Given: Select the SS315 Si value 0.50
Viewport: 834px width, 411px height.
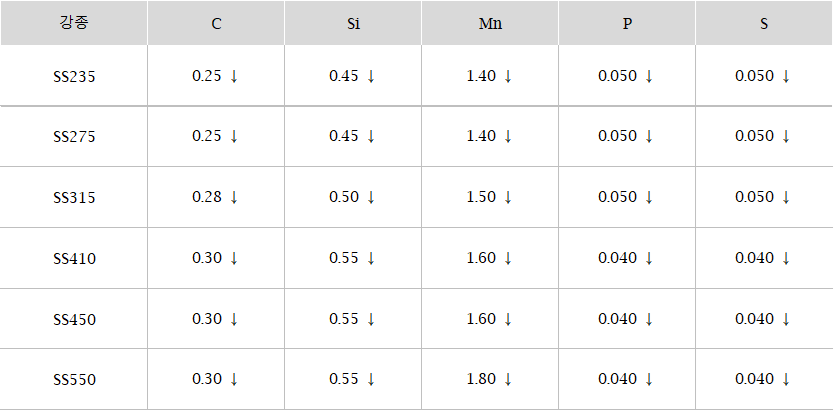Looking at the screenshot, I should (x=344, y=197).
